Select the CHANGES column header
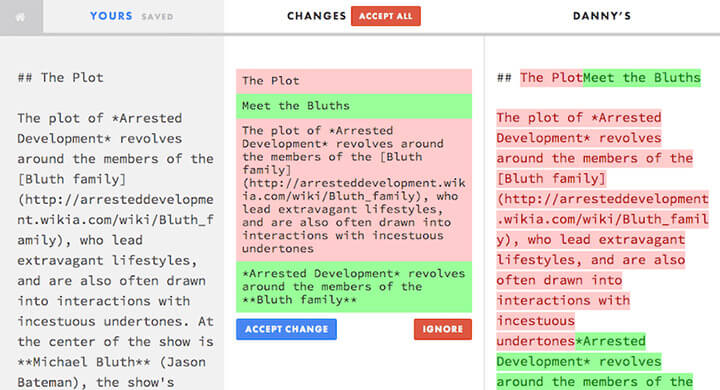Screen dimensions: 720x390 [316, 16]
